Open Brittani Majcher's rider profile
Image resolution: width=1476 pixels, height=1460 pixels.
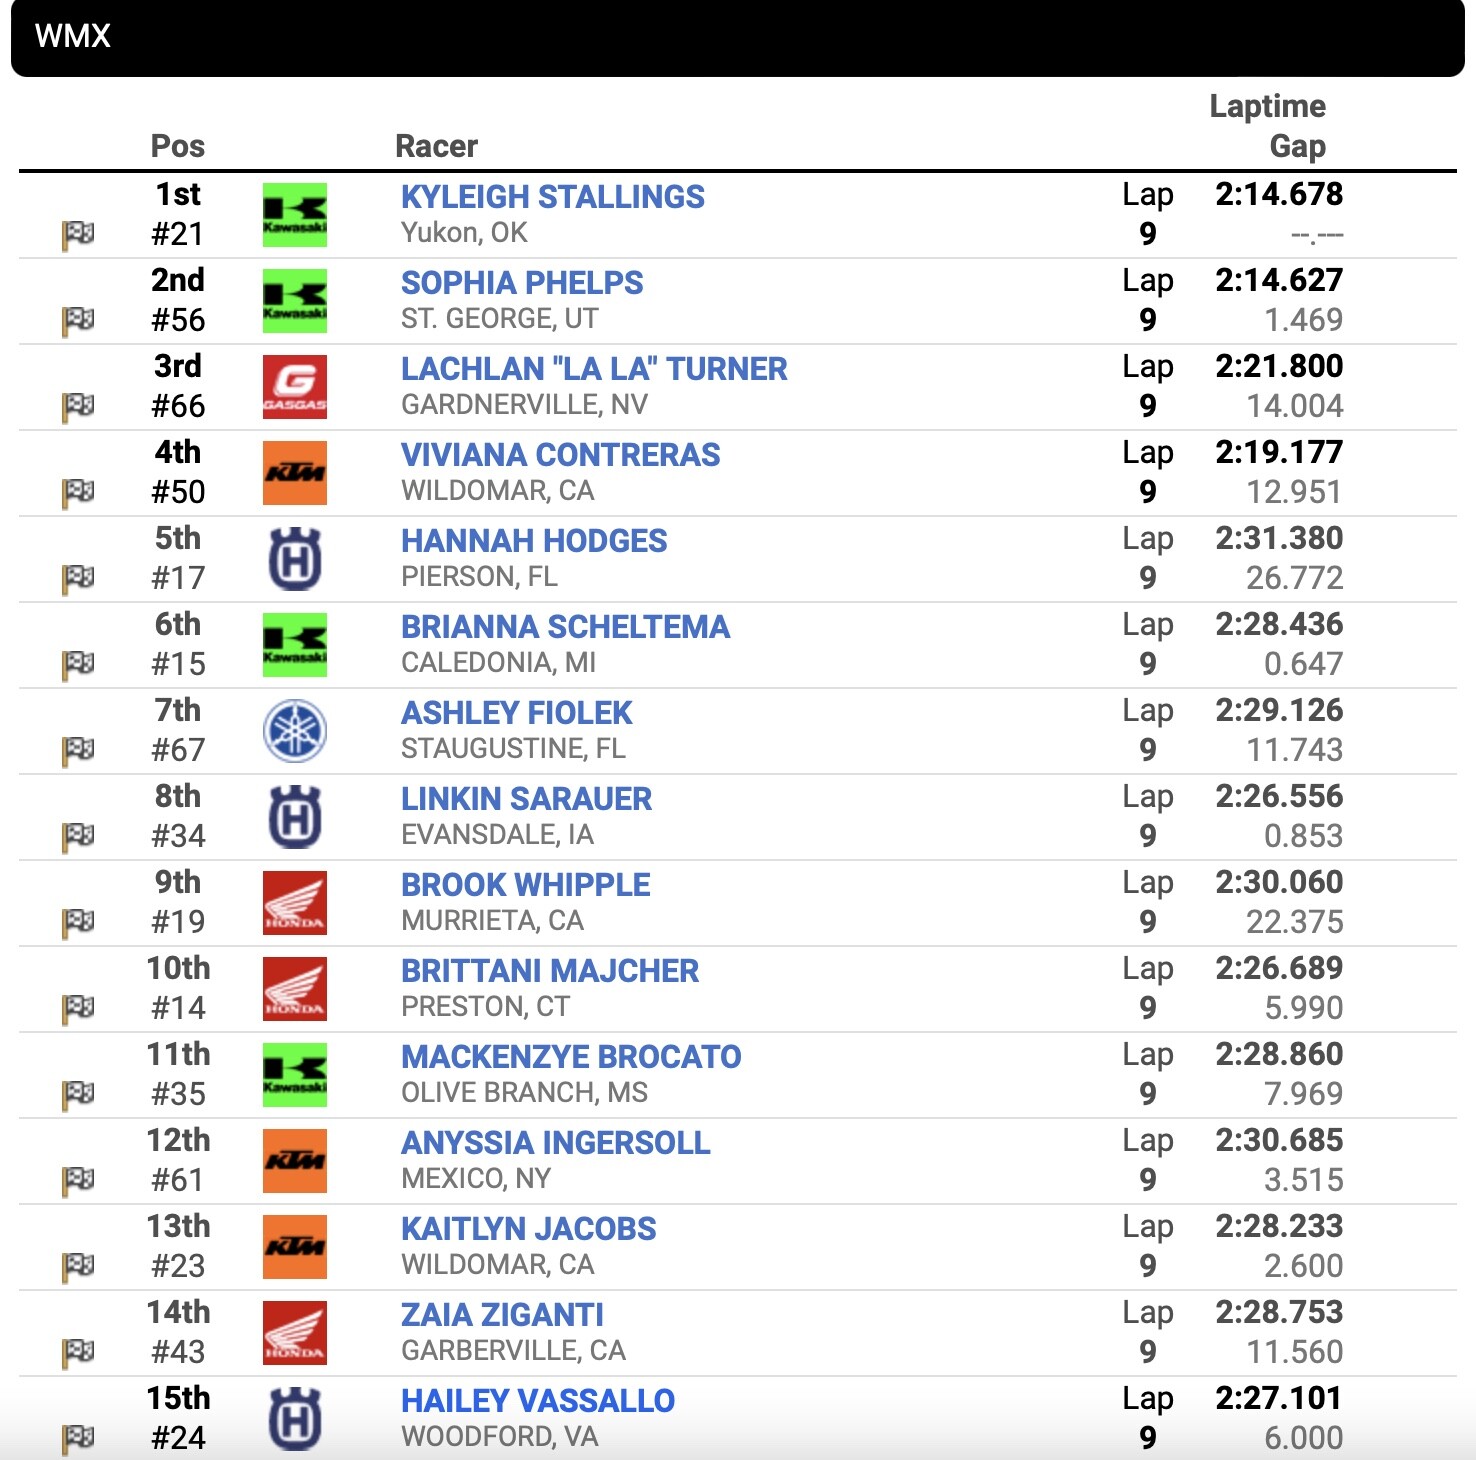pyautogui.click(x=550, y=970)
